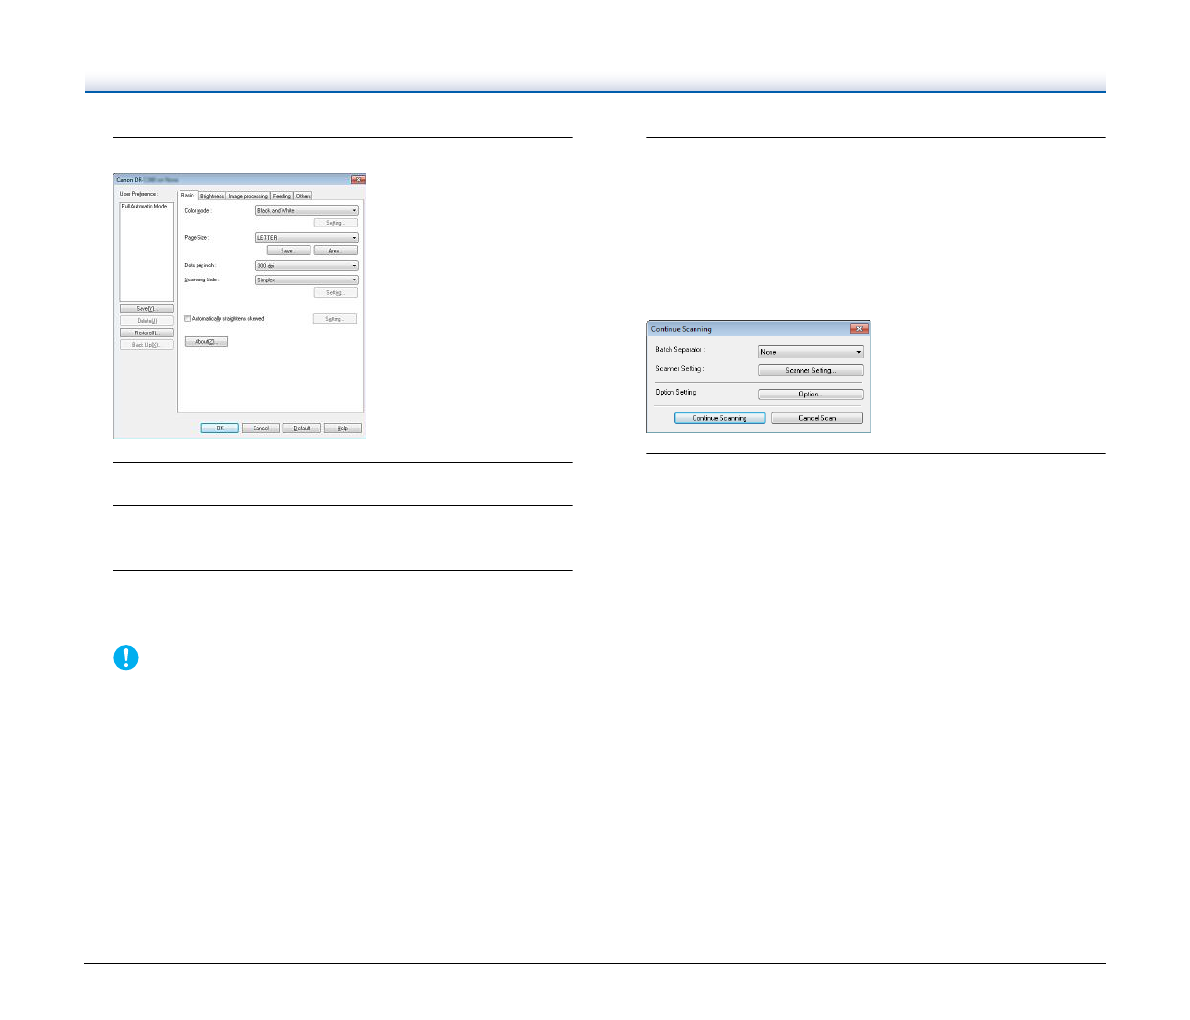Open the Feeding tab

click(281, 196)
